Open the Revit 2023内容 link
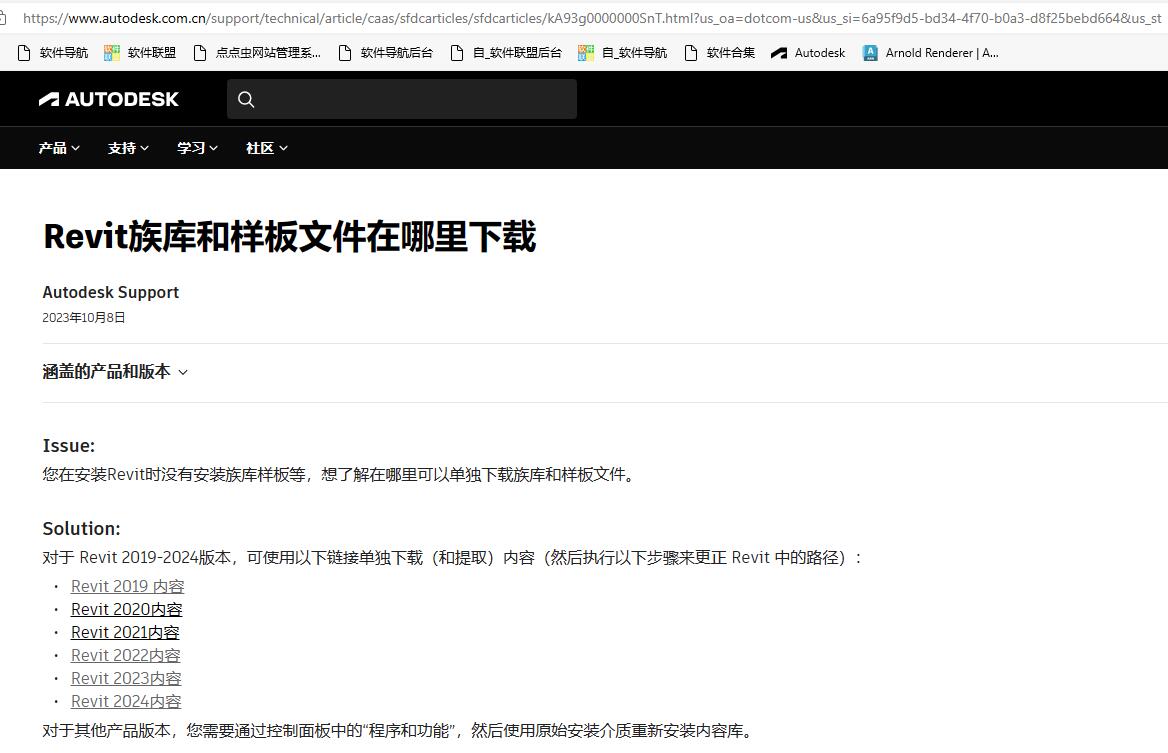This screenshot has height=753, width=1168. click(x=126, y=678)
